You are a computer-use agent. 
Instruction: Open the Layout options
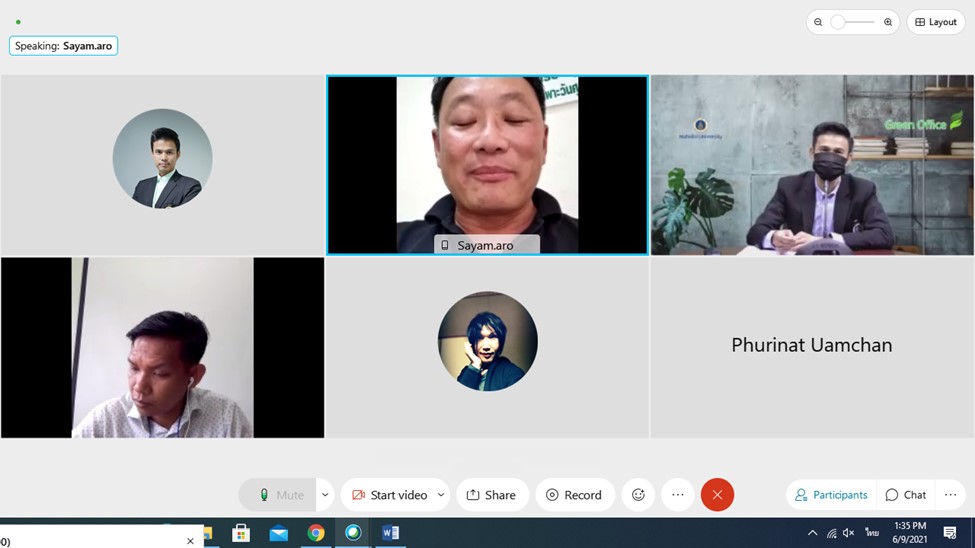click(936, 22)
